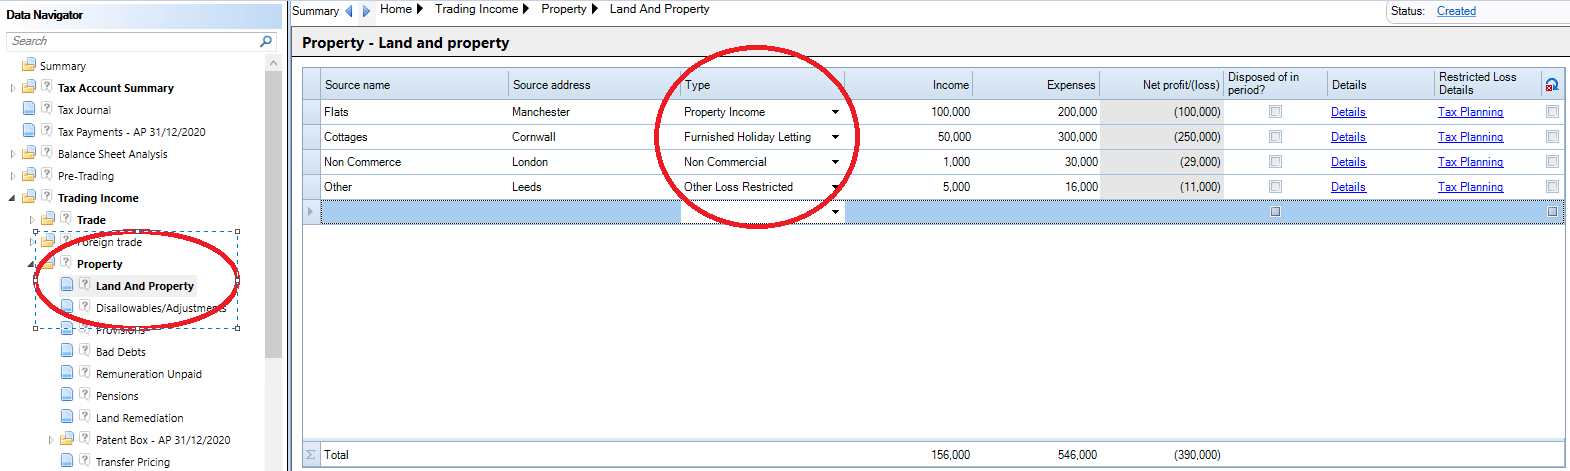
Task: Go to Home in the breadcrumb
Action: [x=396, y=9]
